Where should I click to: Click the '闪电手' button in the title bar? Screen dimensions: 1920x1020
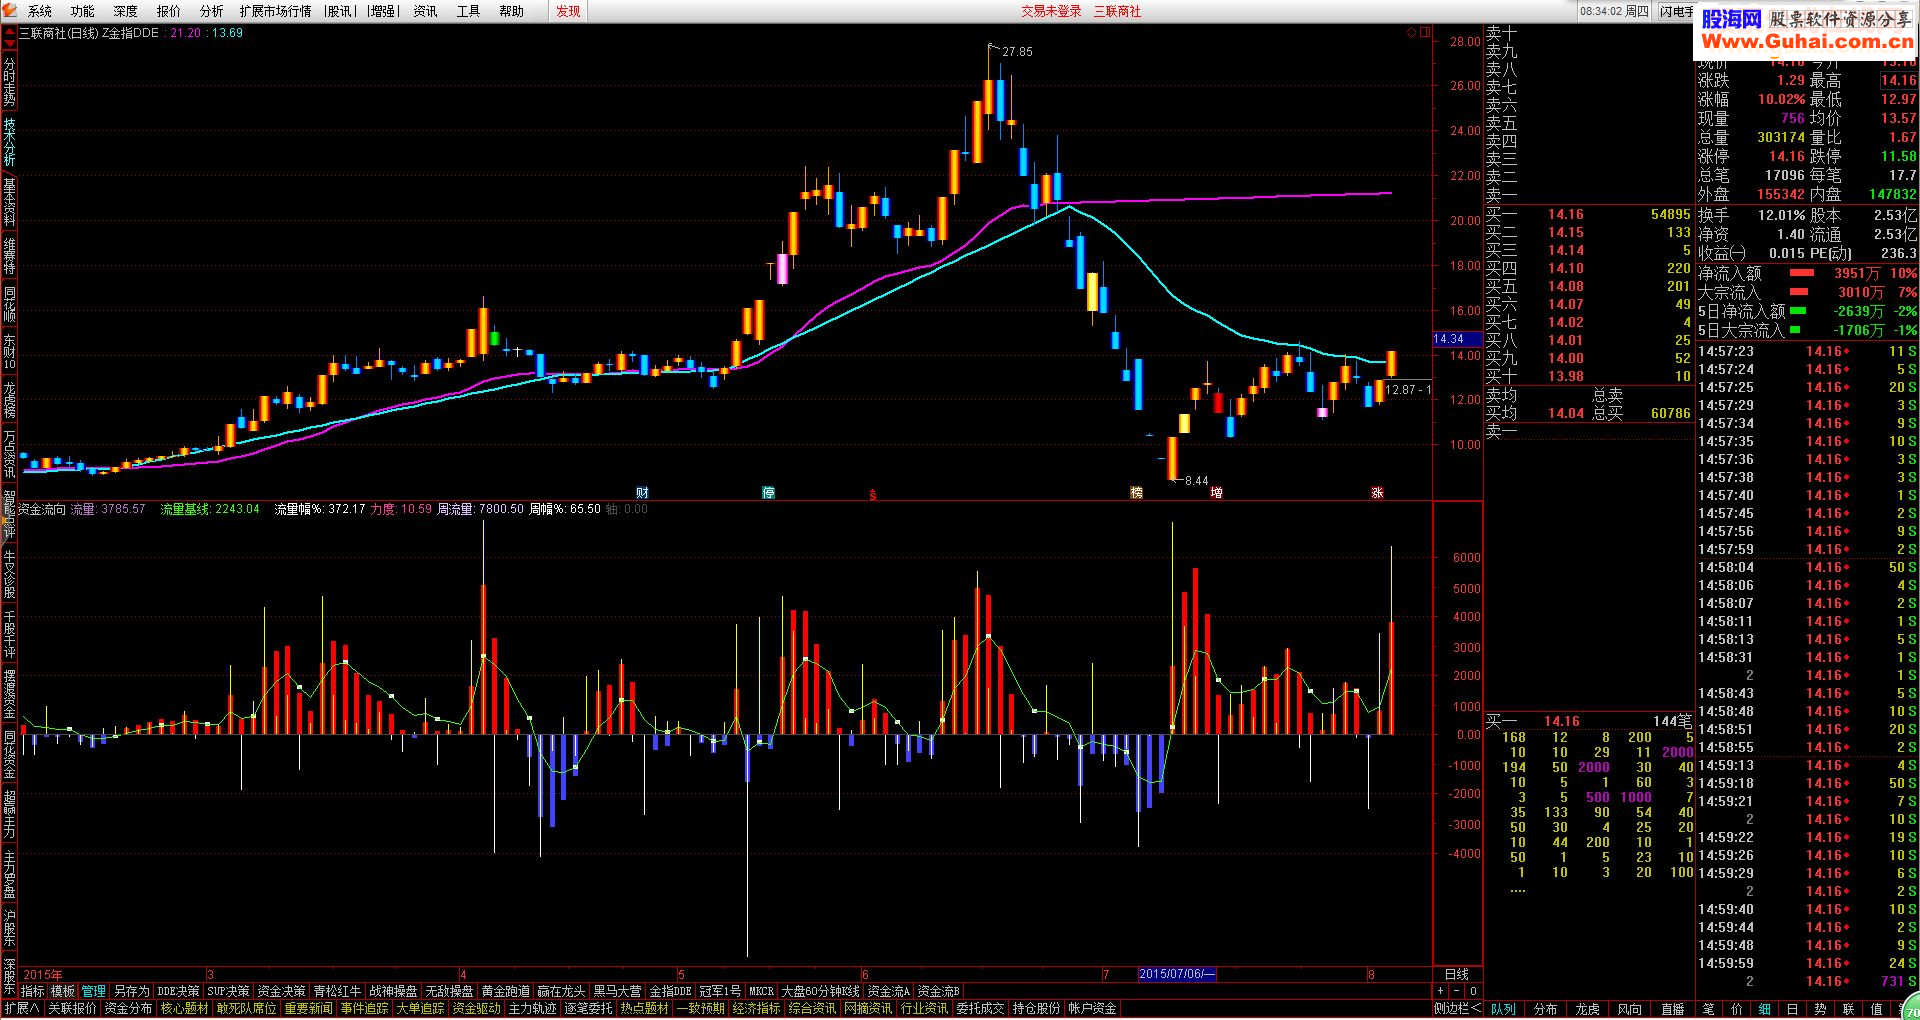[1676, 11]
